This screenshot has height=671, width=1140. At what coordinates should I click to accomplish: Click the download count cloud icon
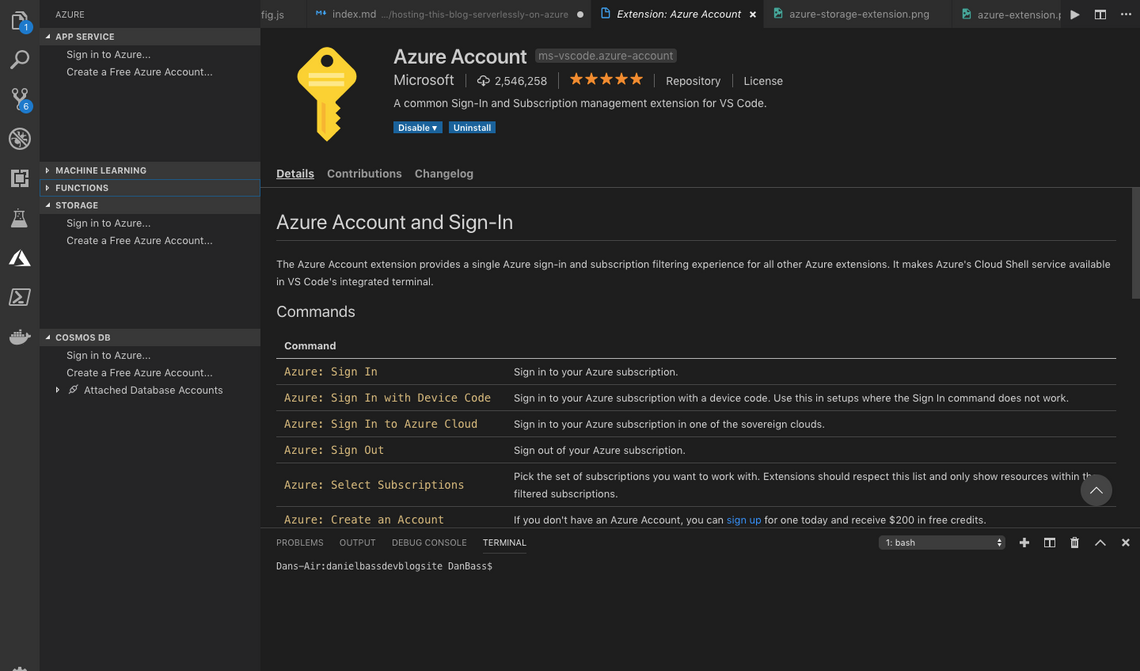(x=483, y=81)
